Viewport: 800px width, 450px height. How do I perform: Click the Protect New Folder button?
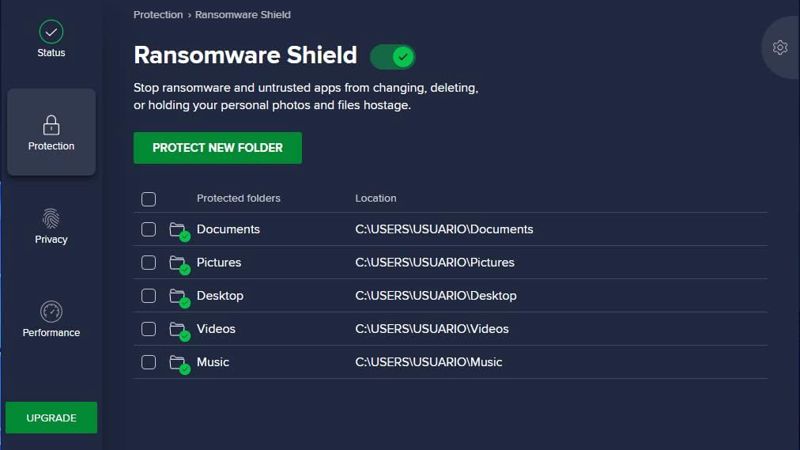point(217,148)
